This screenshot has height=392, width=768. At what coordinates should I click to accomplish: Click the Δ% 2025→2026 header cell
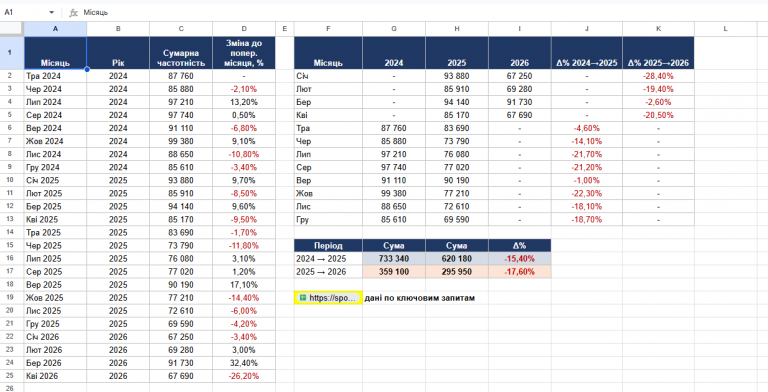(x=658, y=52)
